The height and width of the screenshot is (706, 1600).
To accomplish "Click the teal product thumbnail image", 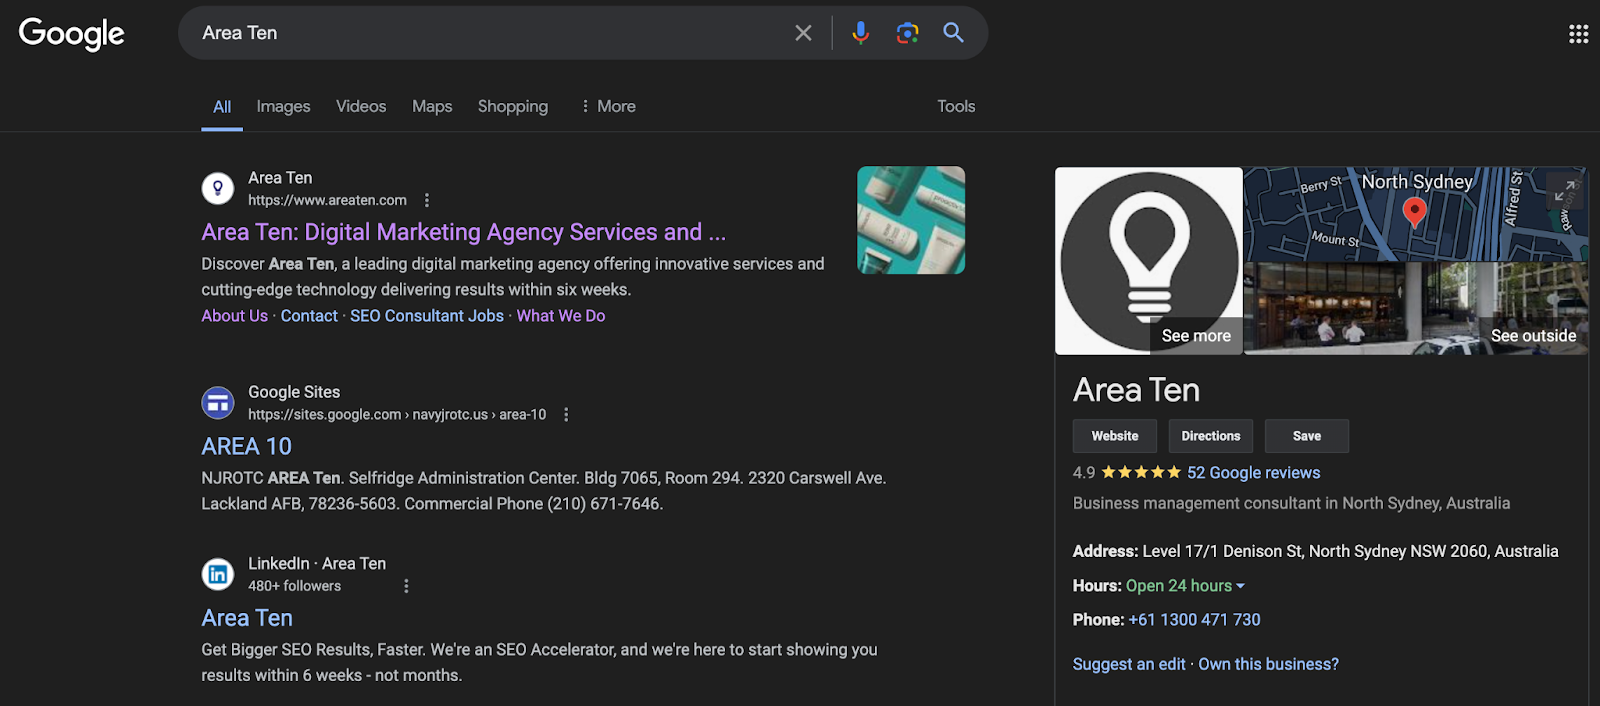I will coord(911,220).
